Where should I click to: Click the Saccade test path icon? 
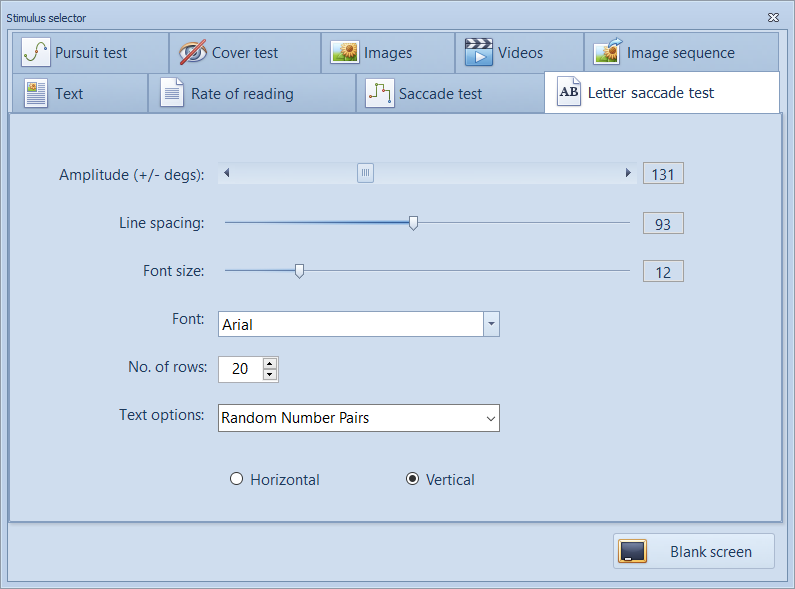(379, 94)
